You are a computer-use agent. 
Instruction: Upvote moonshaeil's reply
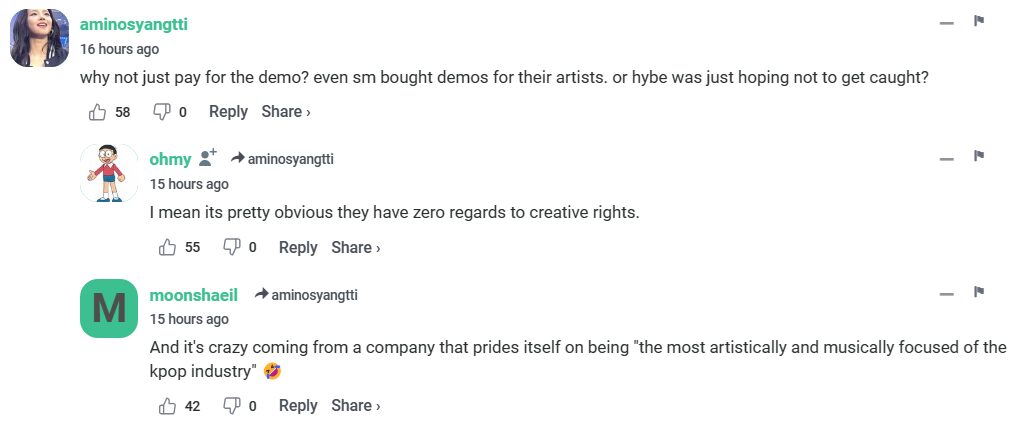pos(168,405)
